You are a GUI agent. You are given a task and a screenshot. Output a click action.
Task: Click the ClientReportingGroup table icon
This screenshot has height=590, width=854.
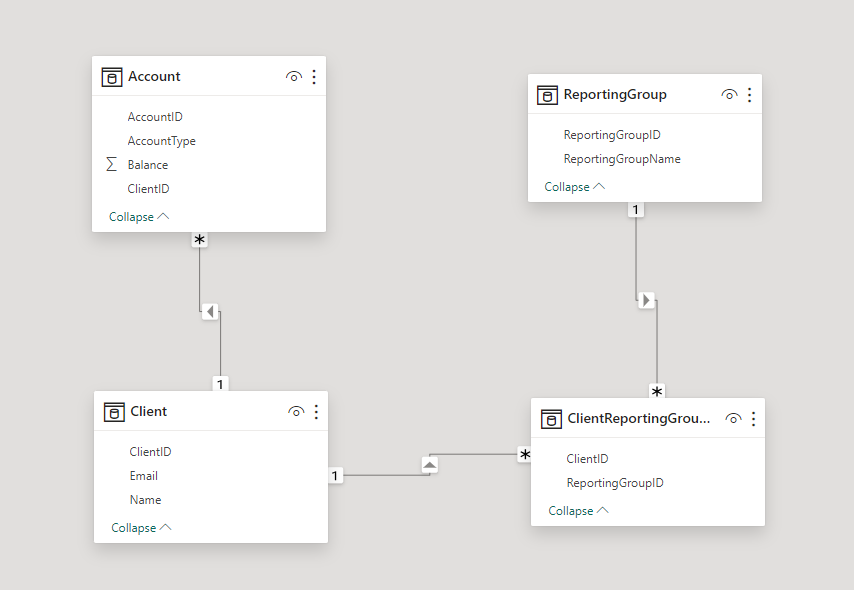pos(551,419)
